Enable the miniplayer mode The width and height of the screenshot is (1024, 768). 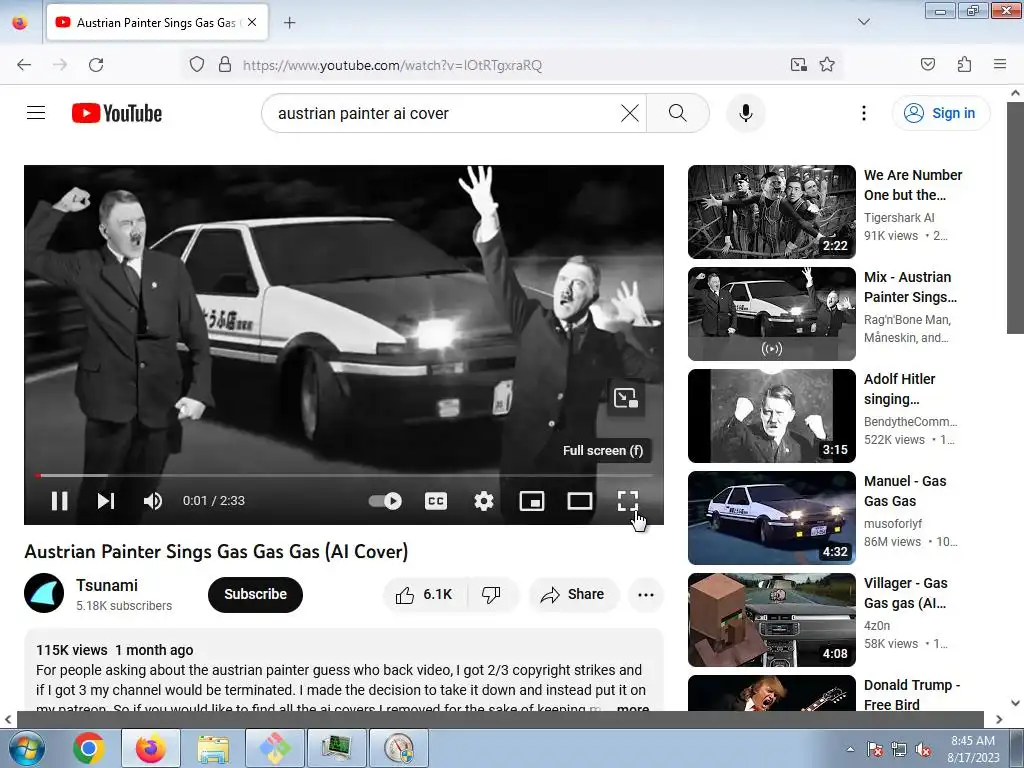click(x=532, y=501)
